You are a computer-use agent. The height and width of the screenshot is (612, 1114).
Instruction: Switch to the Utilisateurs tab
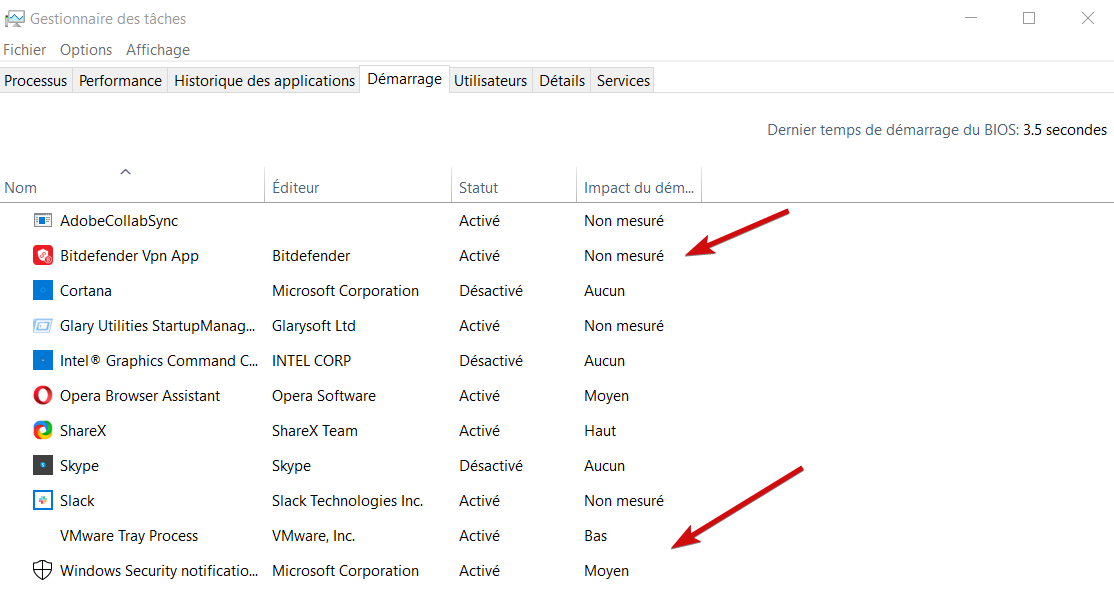490,80
